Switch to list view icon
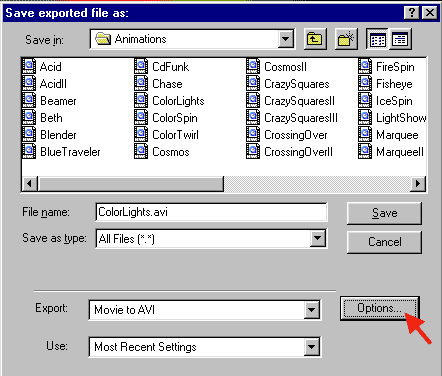 (x=377, y=39)
